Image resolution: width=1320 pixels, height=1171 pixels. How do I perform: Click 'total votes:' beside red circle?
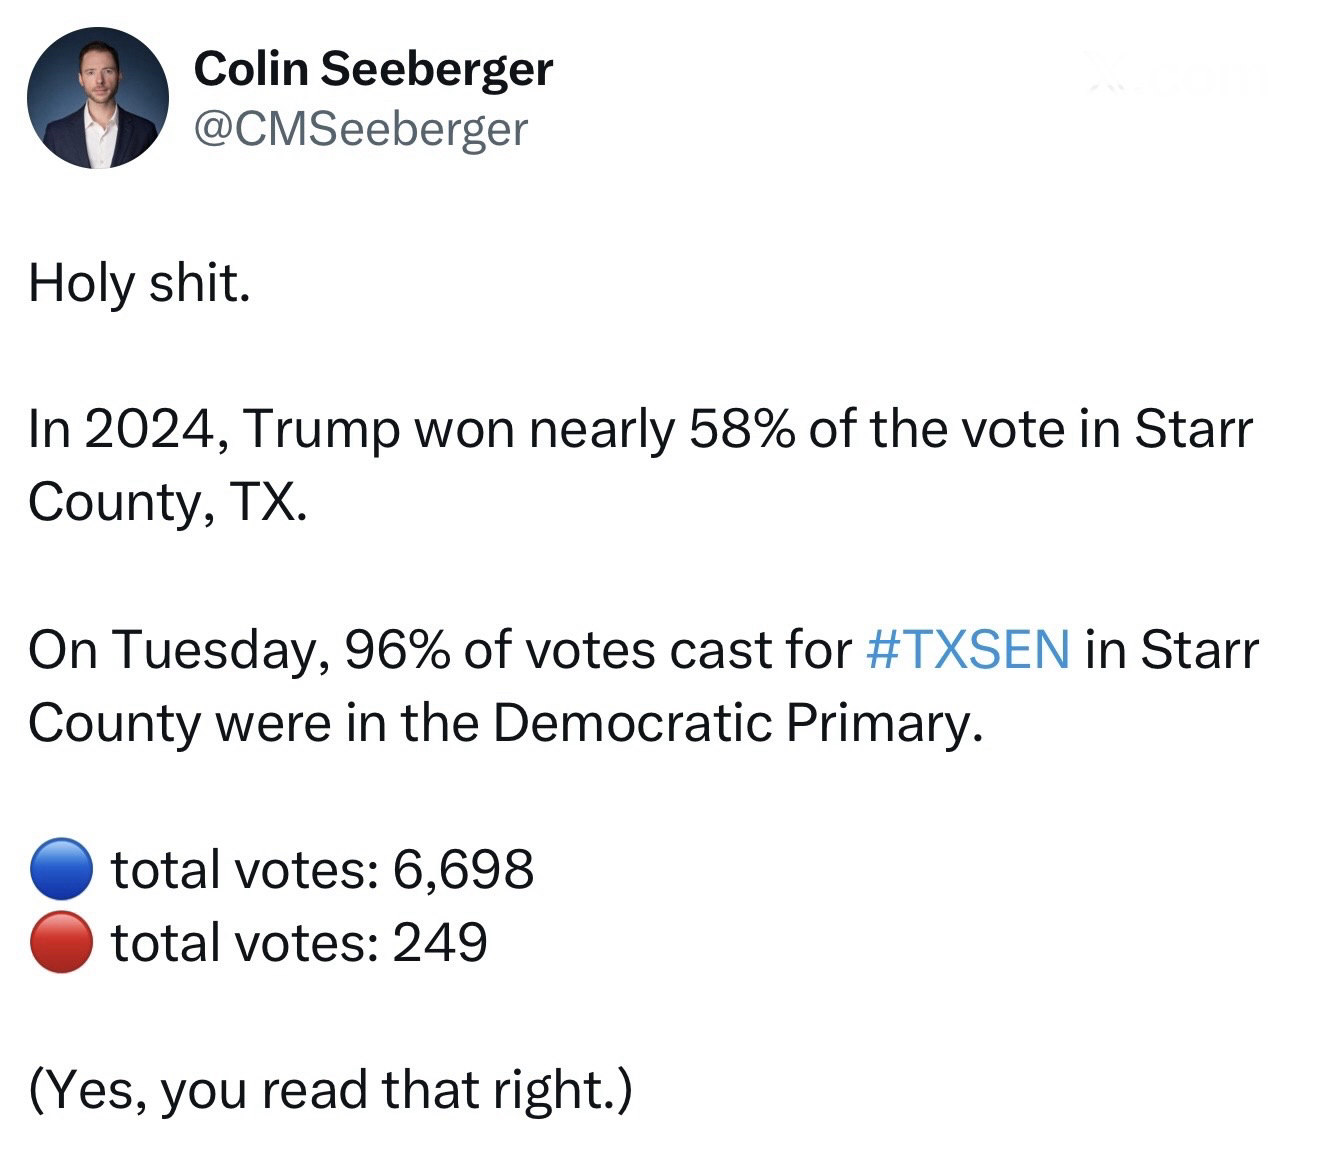click(244, 942)
